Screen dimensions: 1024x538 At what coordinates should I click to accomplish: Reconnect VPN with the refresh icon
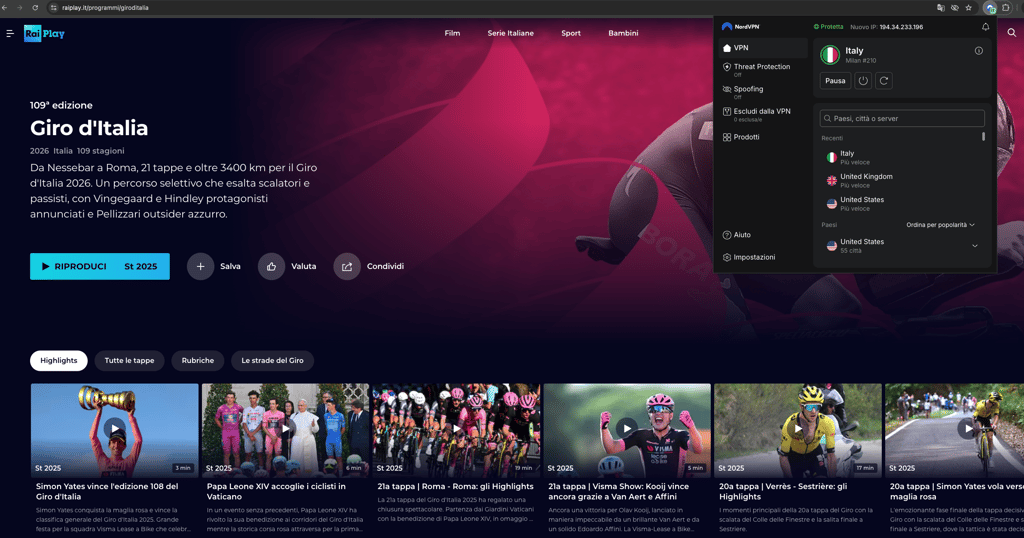click(884, 81)
